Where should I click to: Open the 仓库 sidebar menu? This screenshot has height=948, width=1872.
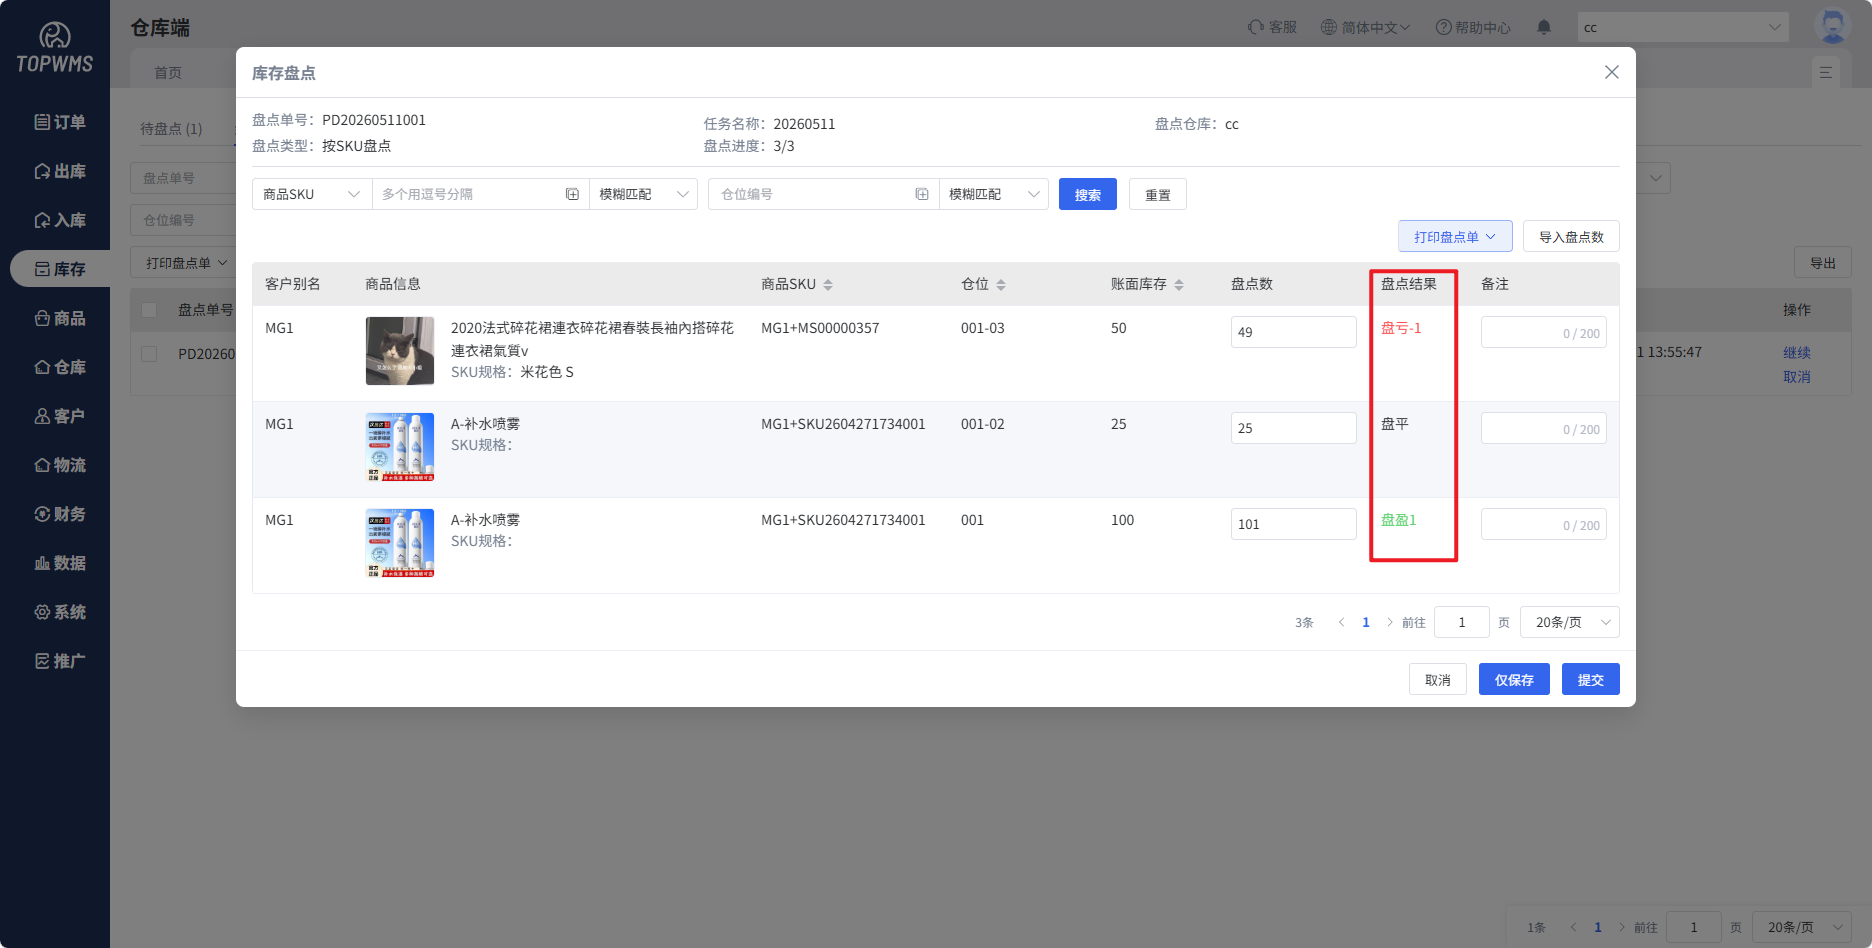point(59,367)
